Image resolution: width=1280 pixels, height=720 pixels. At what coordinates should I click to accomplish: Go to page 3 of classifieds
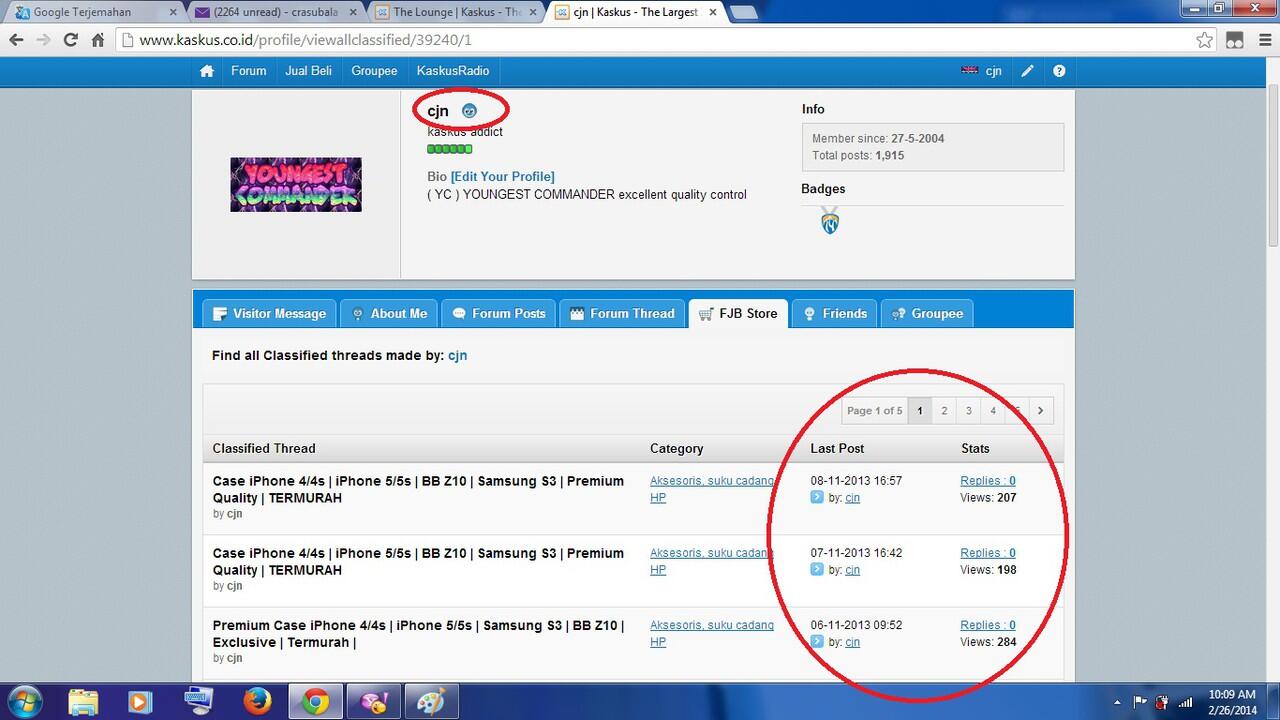click(x=968, y=410)
